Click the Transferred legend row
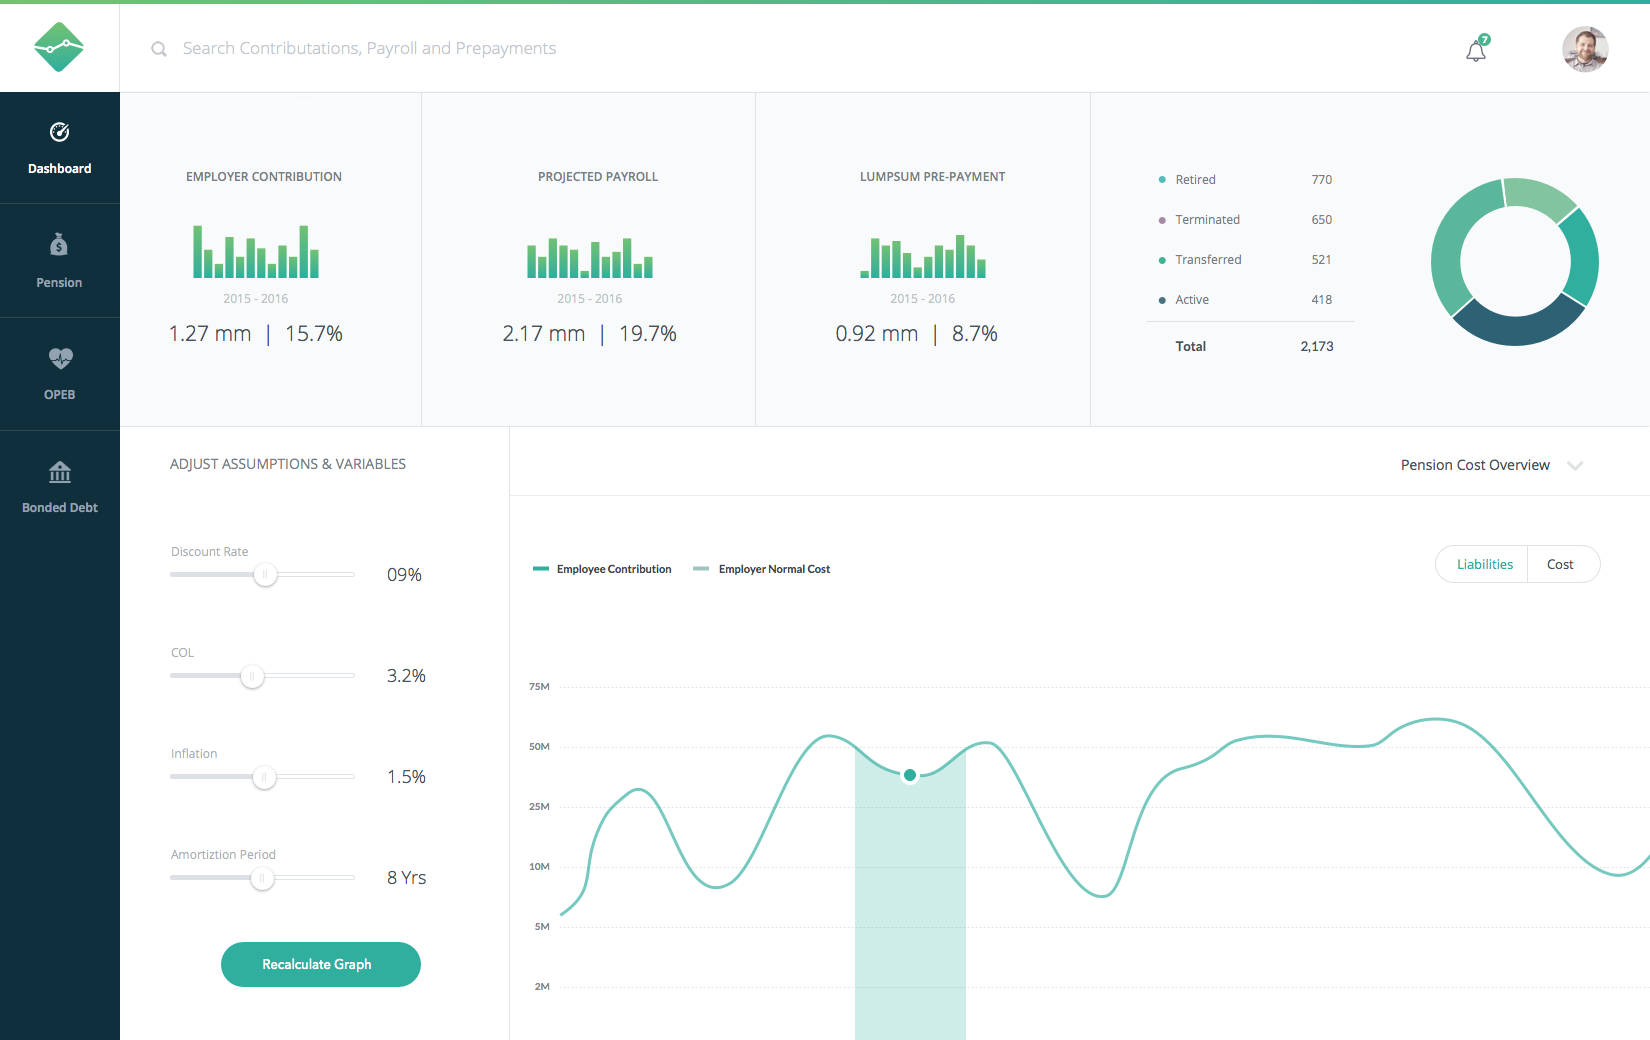This screenshot has height=1040, width=1650. 1245,260
